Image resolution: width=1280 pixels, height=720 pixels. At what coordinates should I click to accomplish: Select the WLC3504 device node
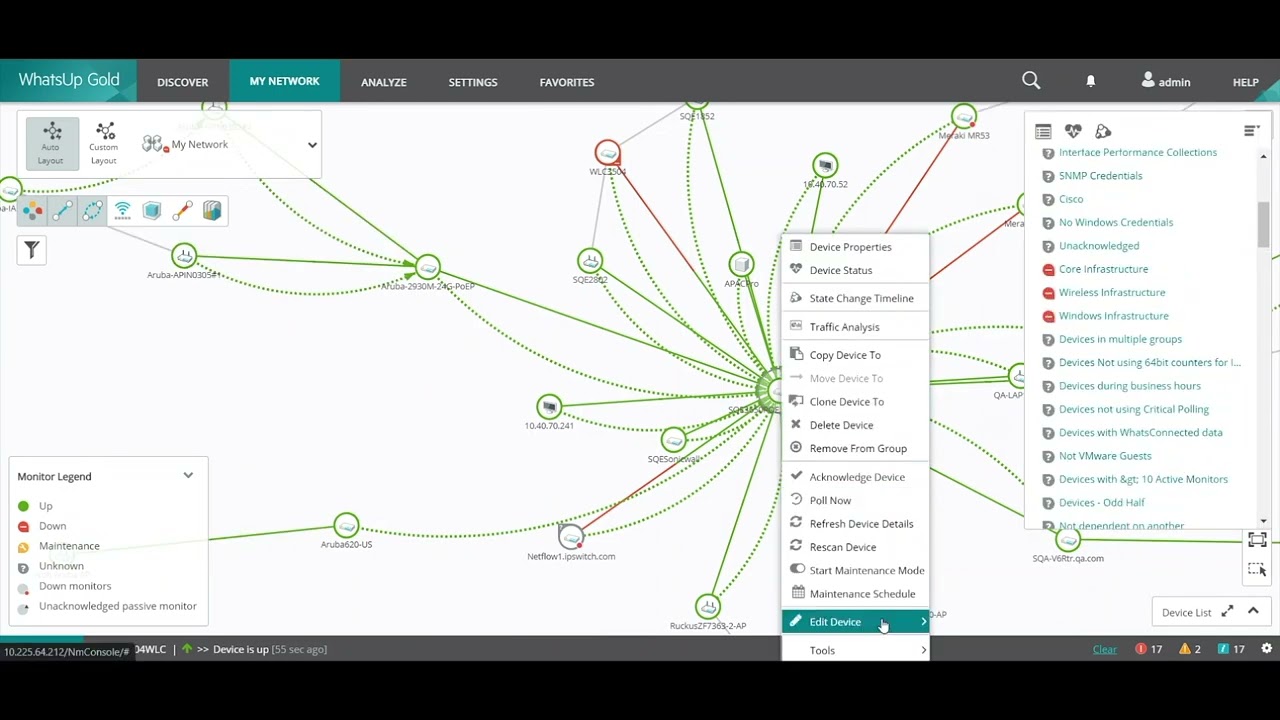coord(607,153)
